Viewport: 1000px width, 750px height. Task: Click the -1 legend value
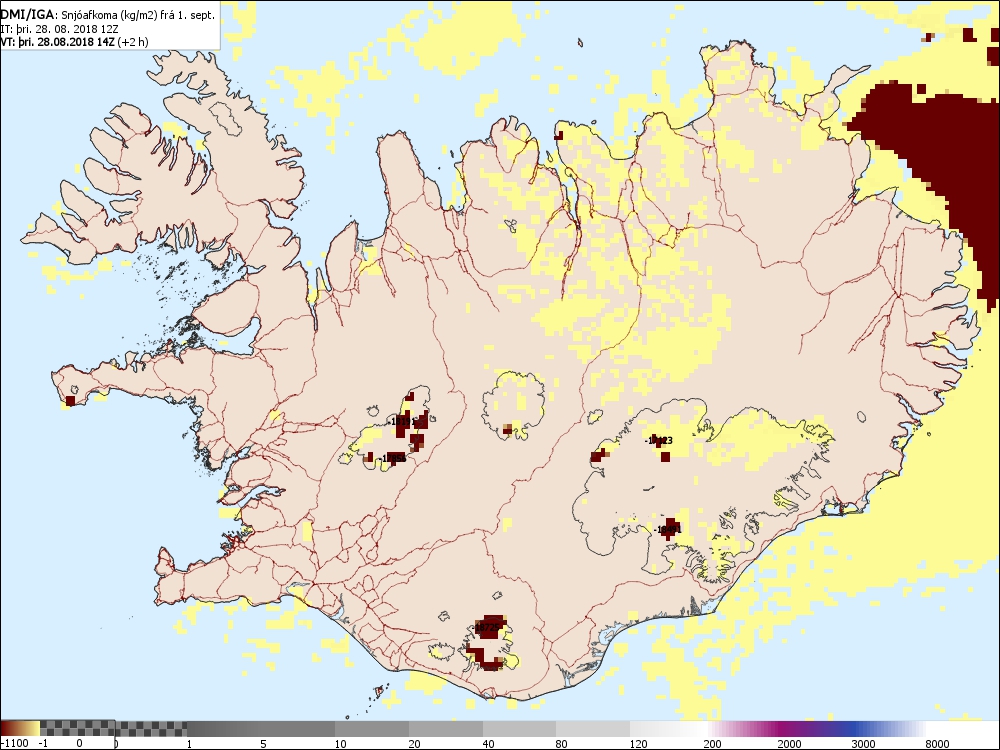(x=43, y=744)
